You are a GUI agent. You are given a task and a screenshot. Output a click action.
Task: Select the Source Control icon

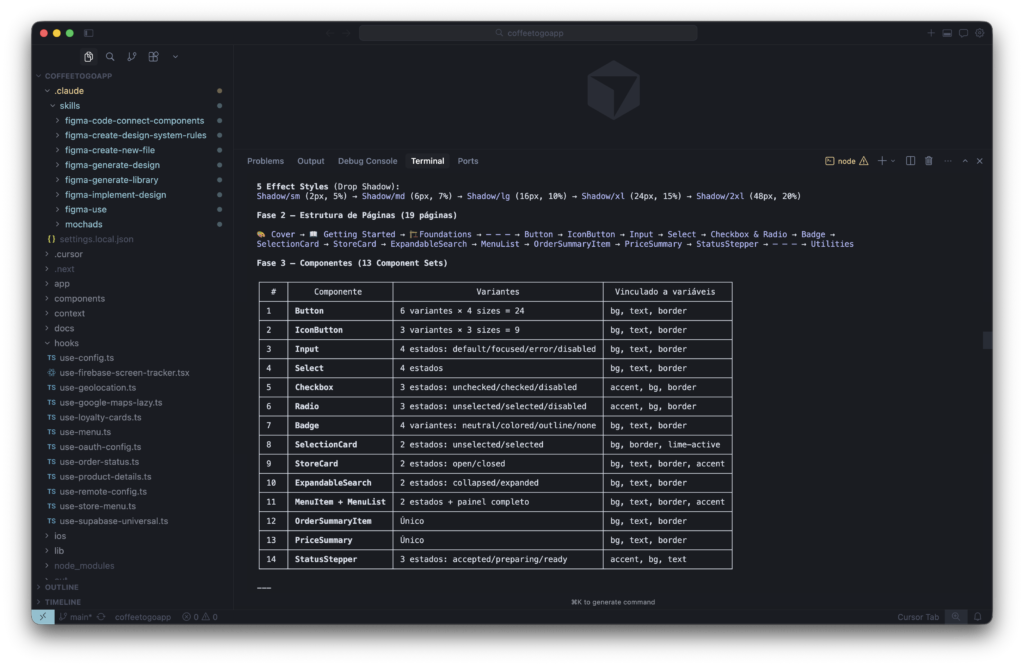pos(131,57)
